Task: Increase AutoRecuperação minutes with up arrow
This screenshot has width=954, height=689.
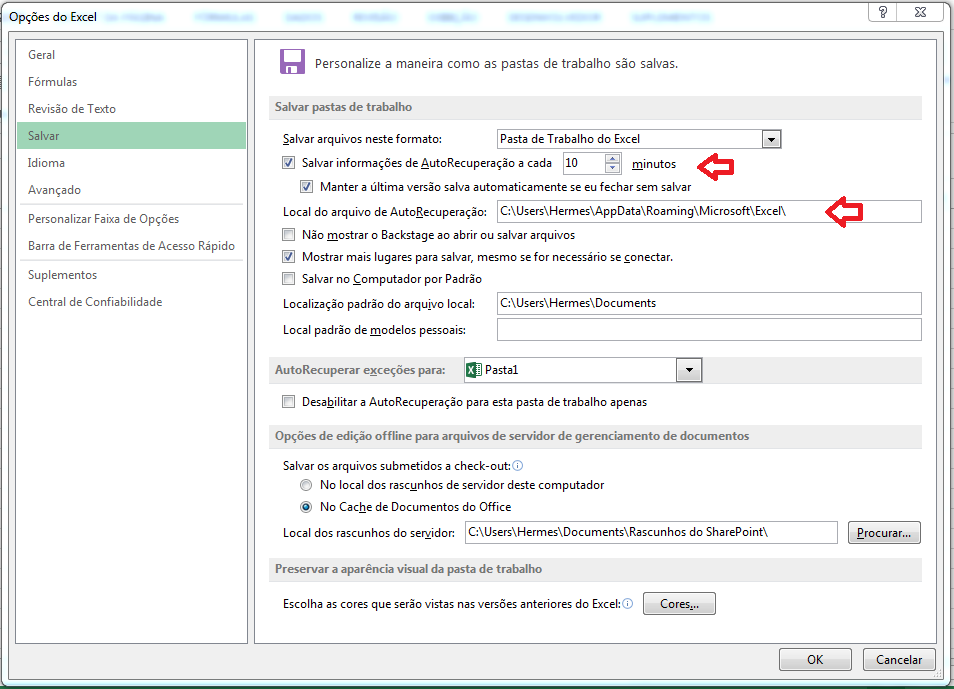Action: (x=612, y=158)
